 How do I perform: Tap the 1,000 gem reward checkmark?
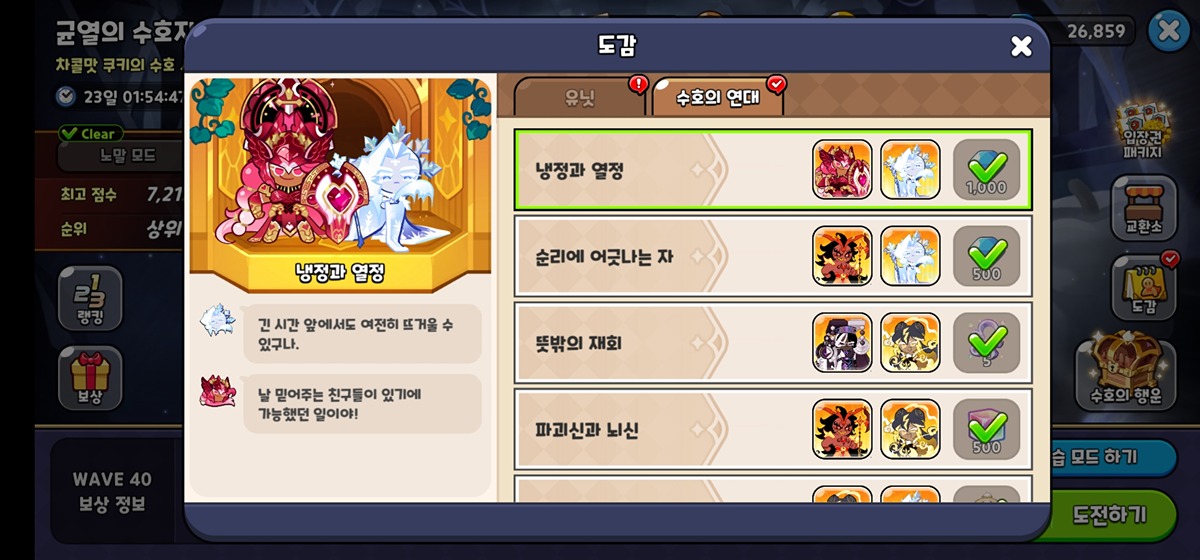pos(986,169)
